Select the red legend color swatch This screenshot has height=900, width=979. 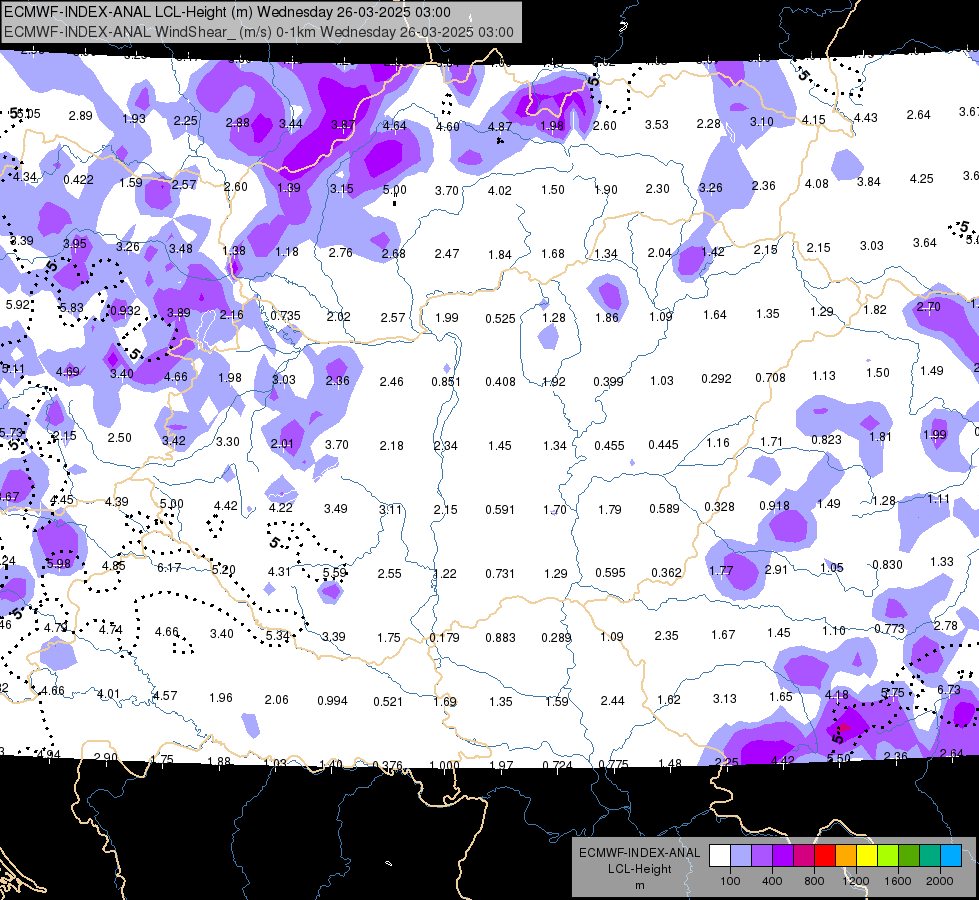pos(825,856)
